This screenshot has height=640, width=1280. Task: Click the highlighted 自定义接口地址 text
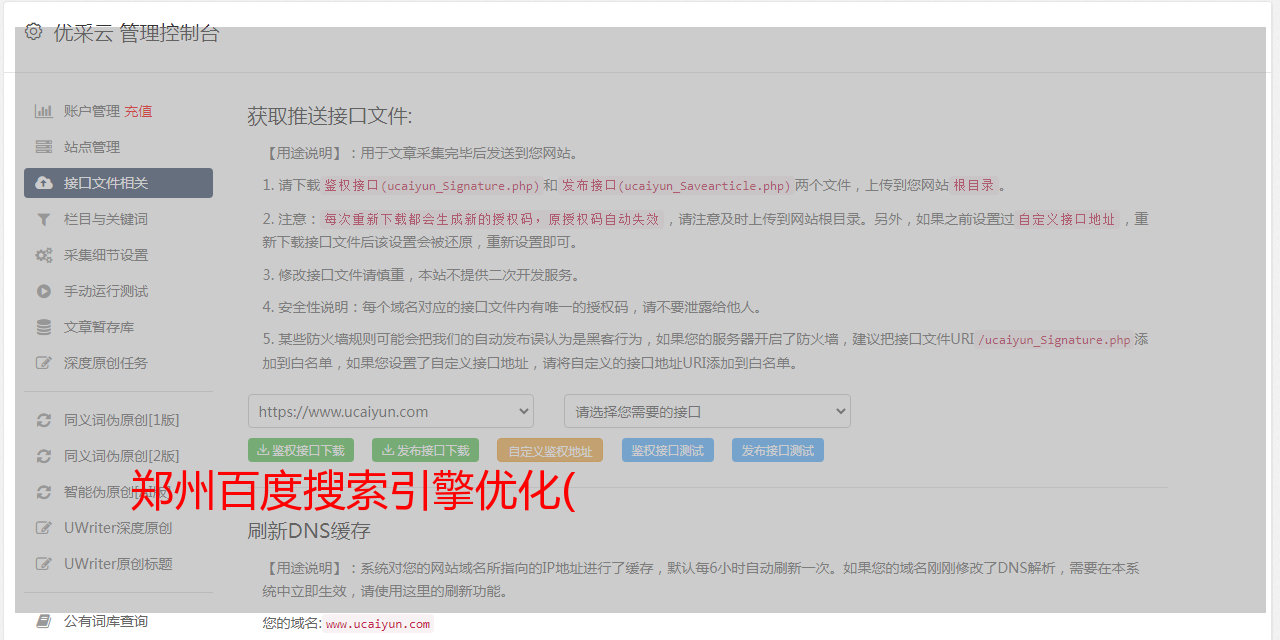[1066, 219]
